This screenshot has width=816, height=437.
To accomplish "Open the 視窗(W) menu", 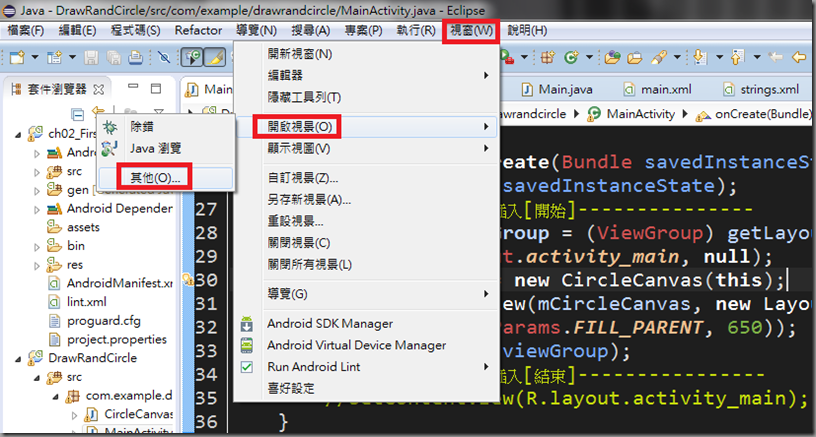I will pos(471,31).
